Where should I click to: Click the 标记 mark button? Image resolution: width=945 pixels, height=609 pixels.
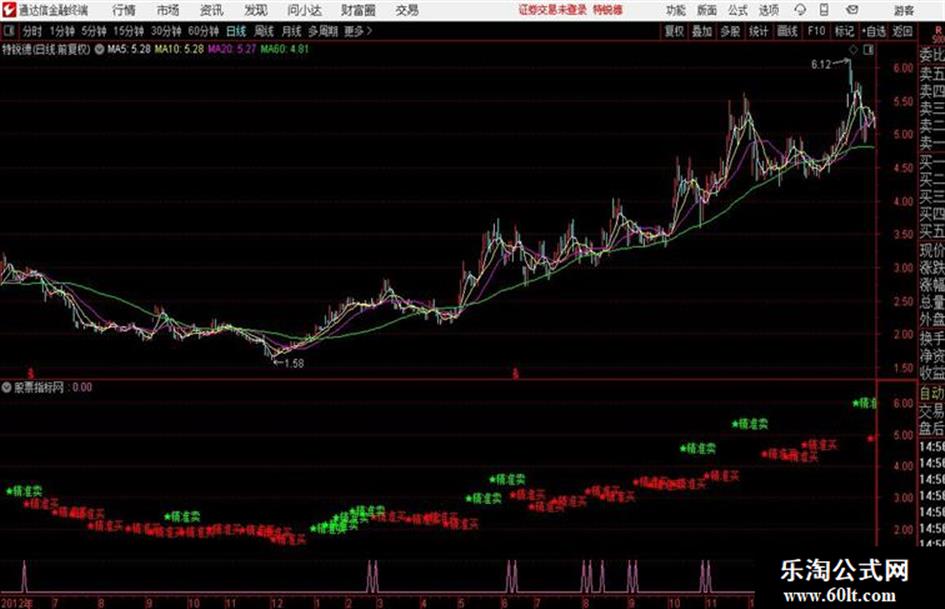[844, 31]
